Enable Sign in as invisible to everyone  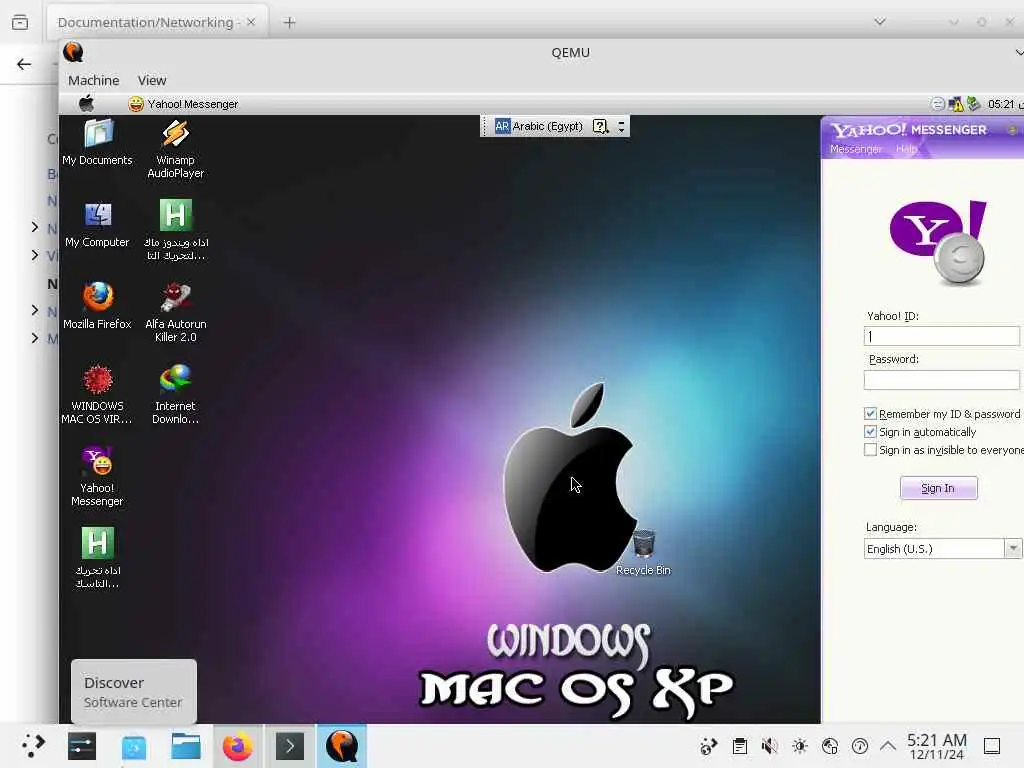coord(870,450)
